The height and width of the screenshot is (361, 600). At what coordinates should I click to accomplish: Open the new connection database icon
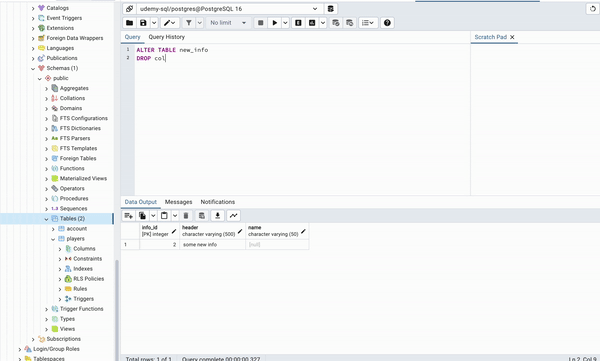pyautogui.click(x=331, y=9)
